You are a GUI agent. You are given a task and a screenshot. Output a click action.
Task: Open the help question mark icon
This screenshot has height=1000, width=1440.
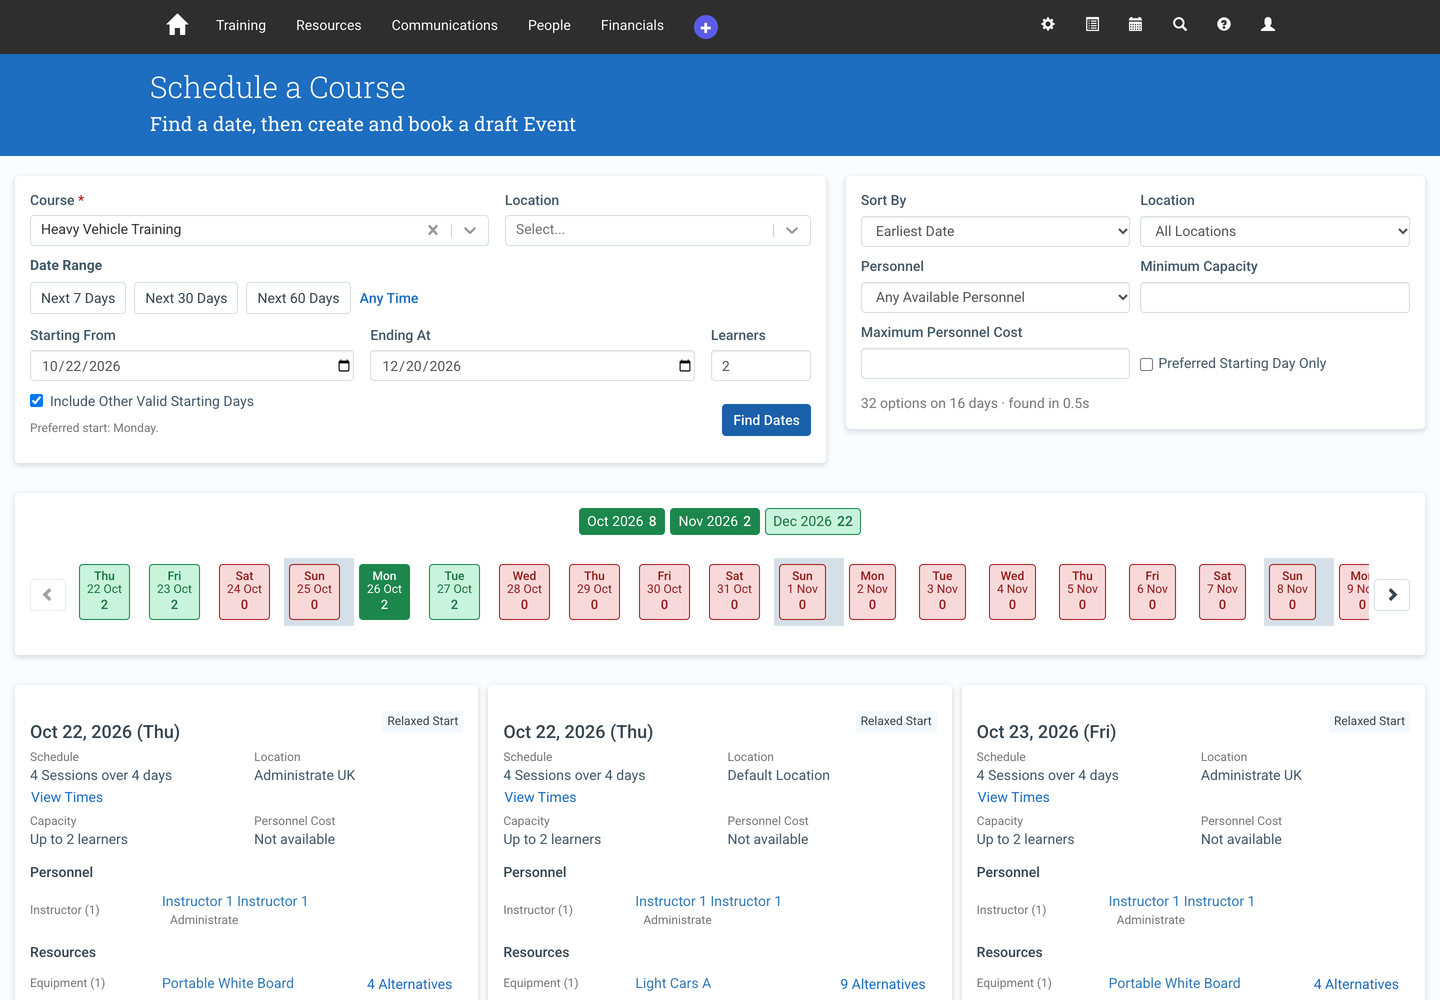pyautogui.click(x=1224, y=24)
